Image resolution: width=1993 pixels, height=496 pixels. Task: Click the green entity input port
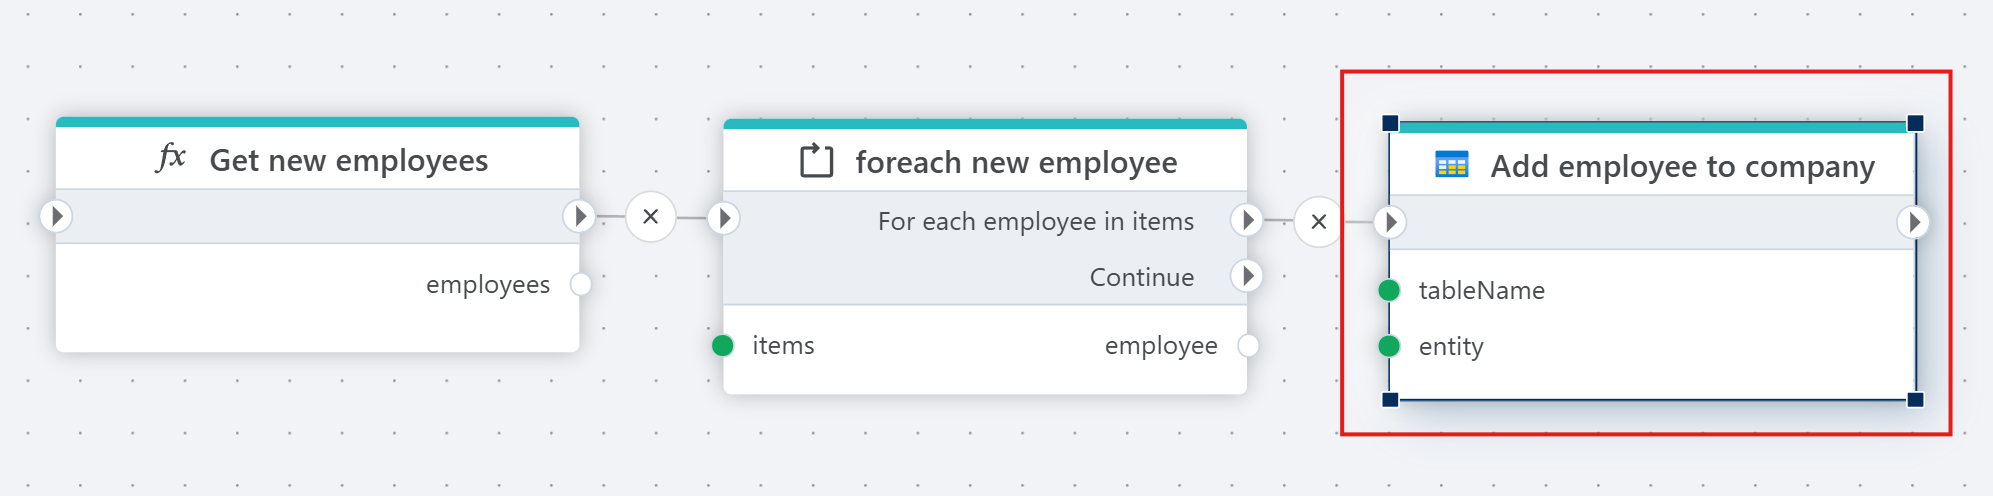(1389, 347)
